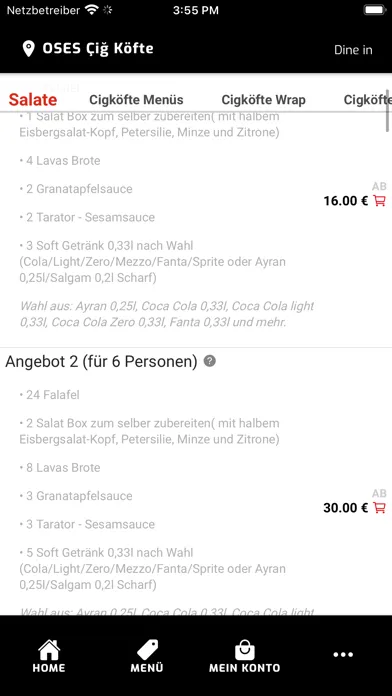Open Menü via price tag icon
The height and width of the screenshot is (696, 392).
(x=147, y=656)
